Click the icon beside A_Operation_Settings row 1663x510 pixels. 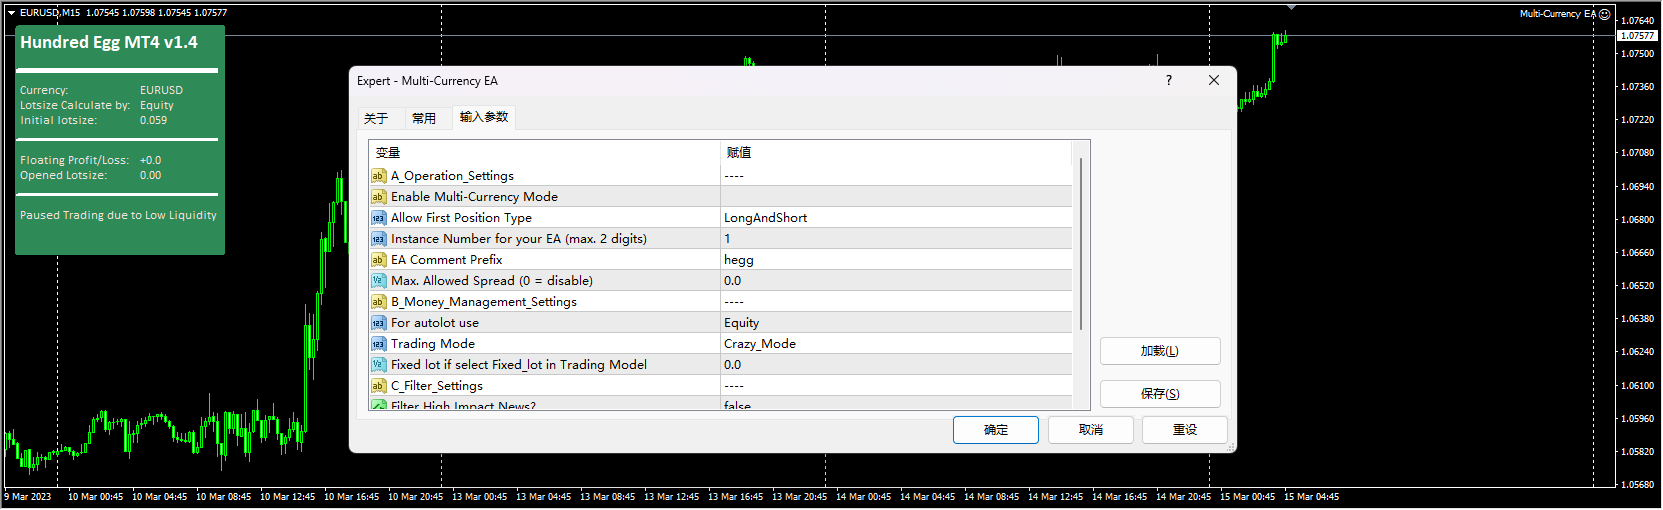tap(378, 176)
